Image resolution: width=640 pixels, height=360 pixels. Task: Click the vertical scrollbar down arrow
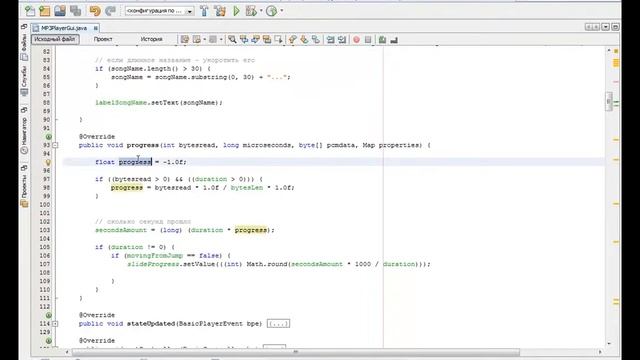pos(609,344)
